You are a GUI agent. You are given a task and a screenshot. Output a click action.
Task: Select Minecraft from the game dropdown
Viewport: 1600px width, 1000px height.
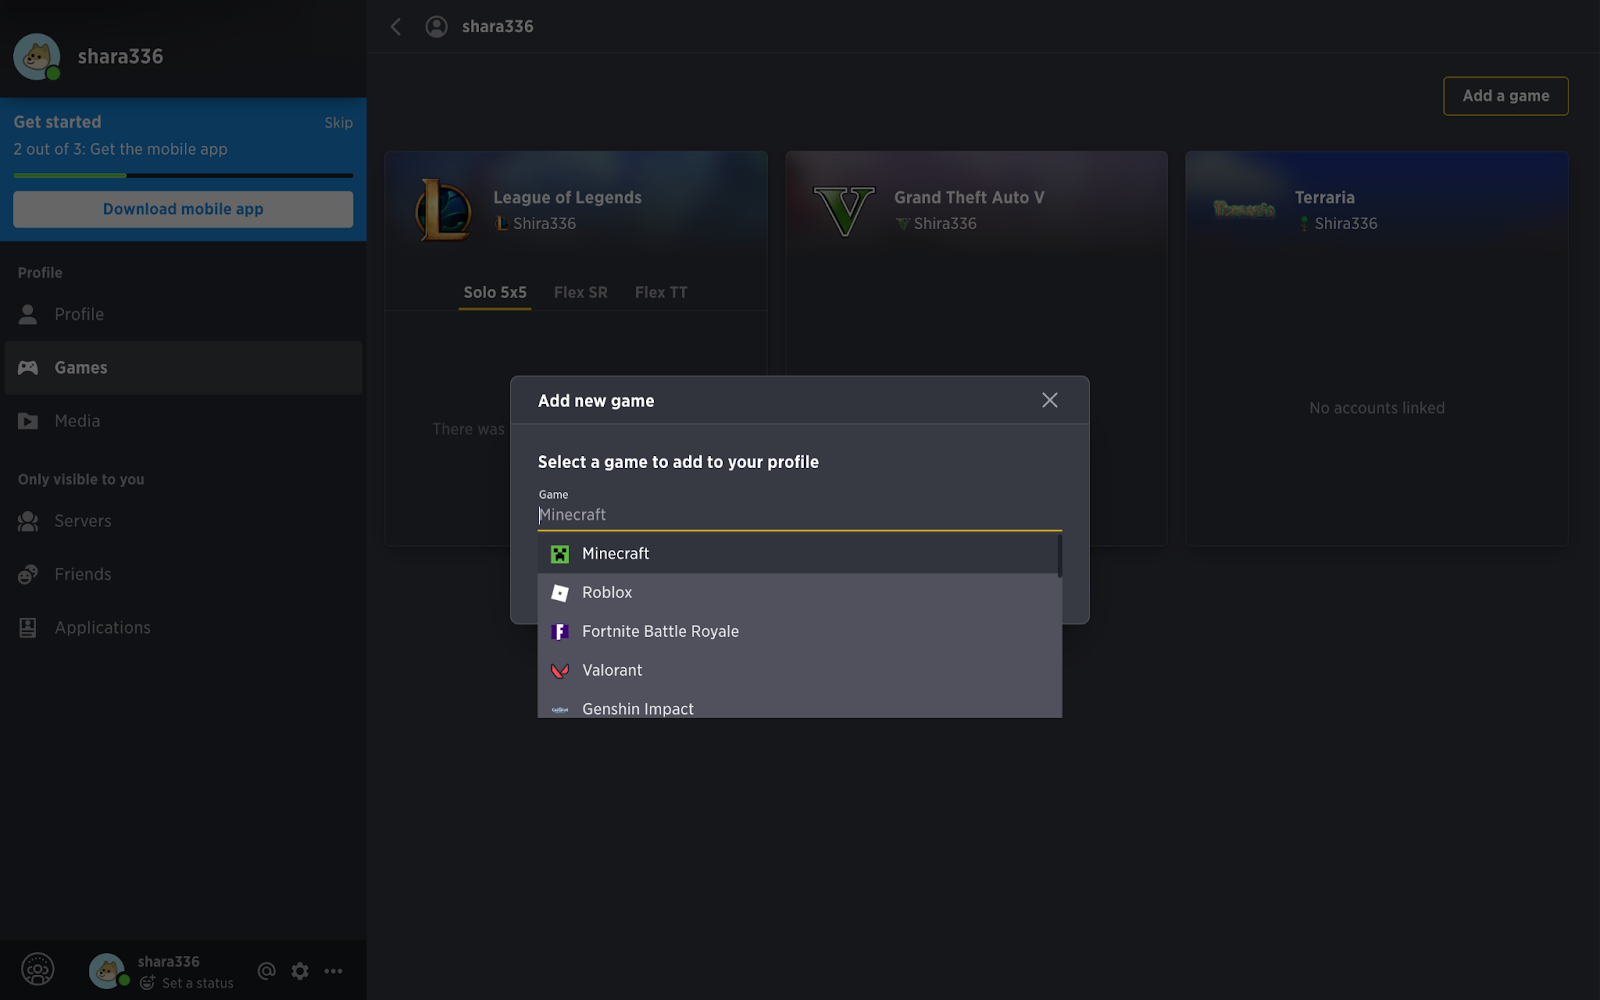pos(798,554)
